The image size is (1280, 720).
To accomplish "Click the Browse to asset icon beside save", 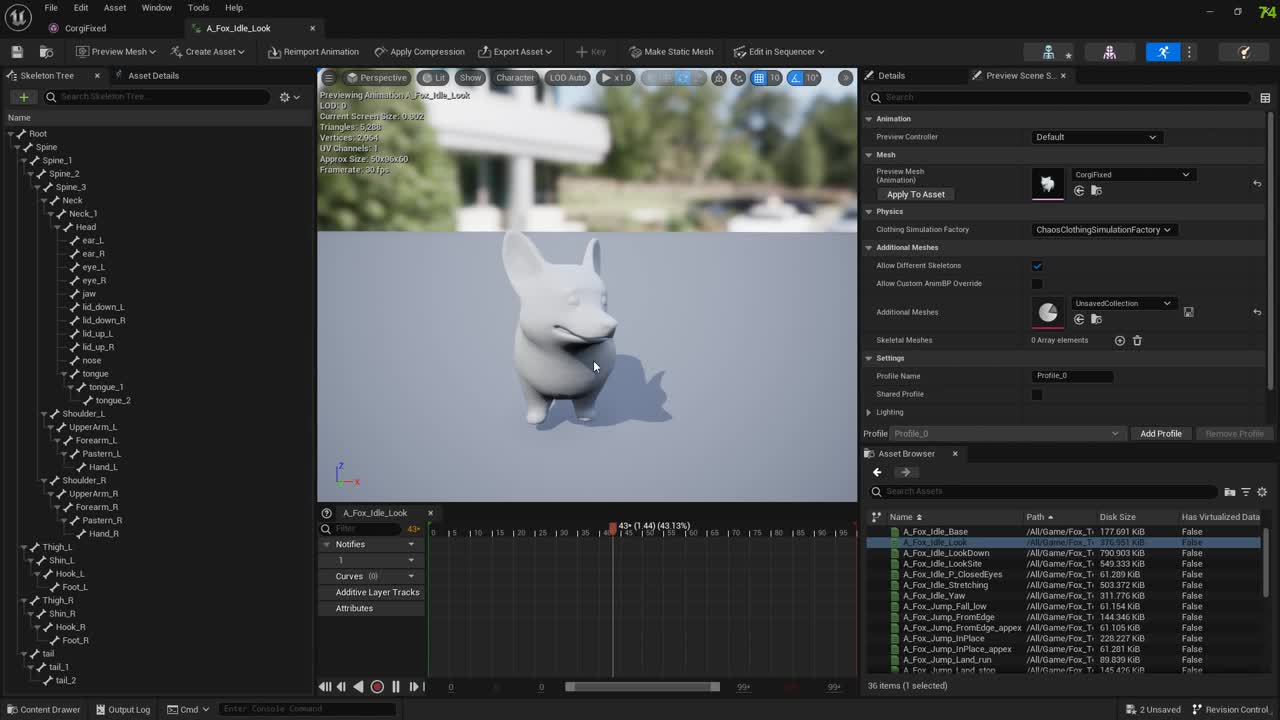I will pyautogui.click(x=46, y=51).
